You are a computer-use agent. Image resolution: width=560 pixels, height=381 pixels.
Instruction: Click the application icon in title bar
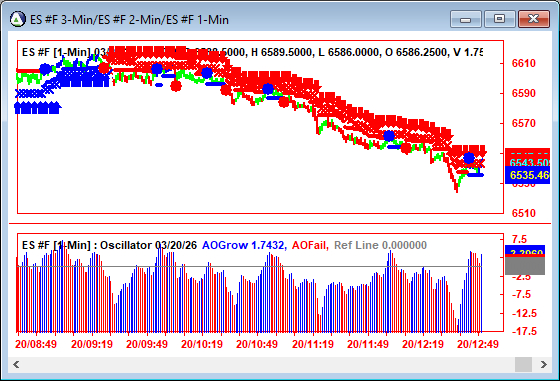(18, 19)
